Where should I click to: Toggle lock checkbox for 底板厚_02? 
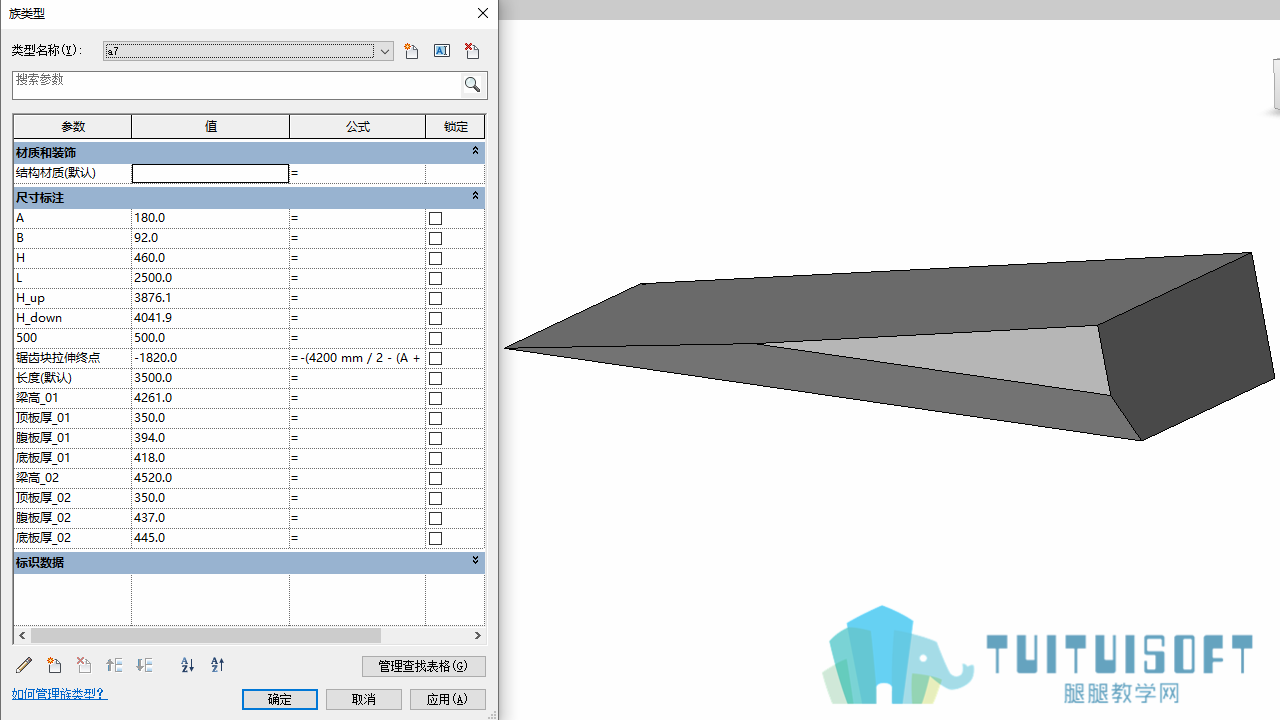435,538
